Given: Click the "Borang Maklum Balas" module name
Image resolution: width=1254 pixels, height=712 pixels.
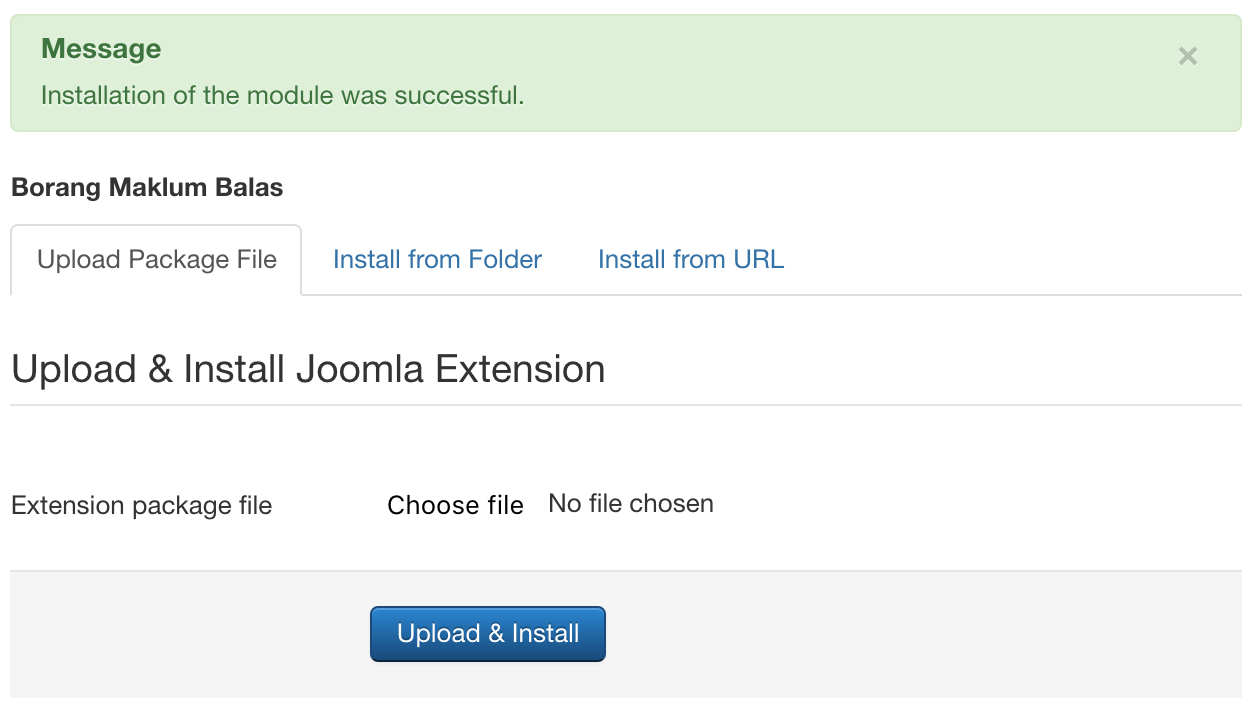Looking at the screenshot, I should pos(147,187).
